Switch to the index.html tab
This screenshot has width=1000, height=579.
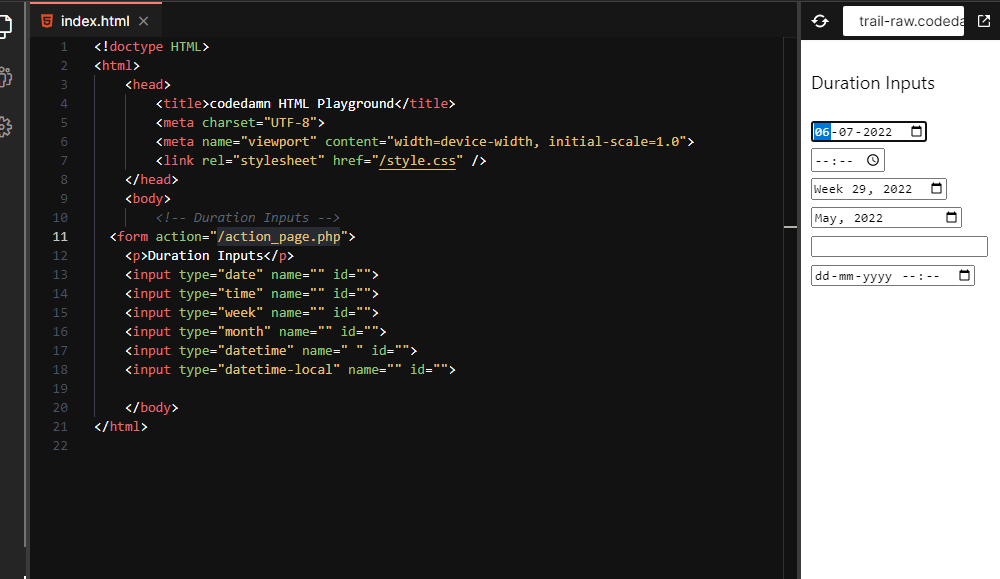click(x=94, y=21)
